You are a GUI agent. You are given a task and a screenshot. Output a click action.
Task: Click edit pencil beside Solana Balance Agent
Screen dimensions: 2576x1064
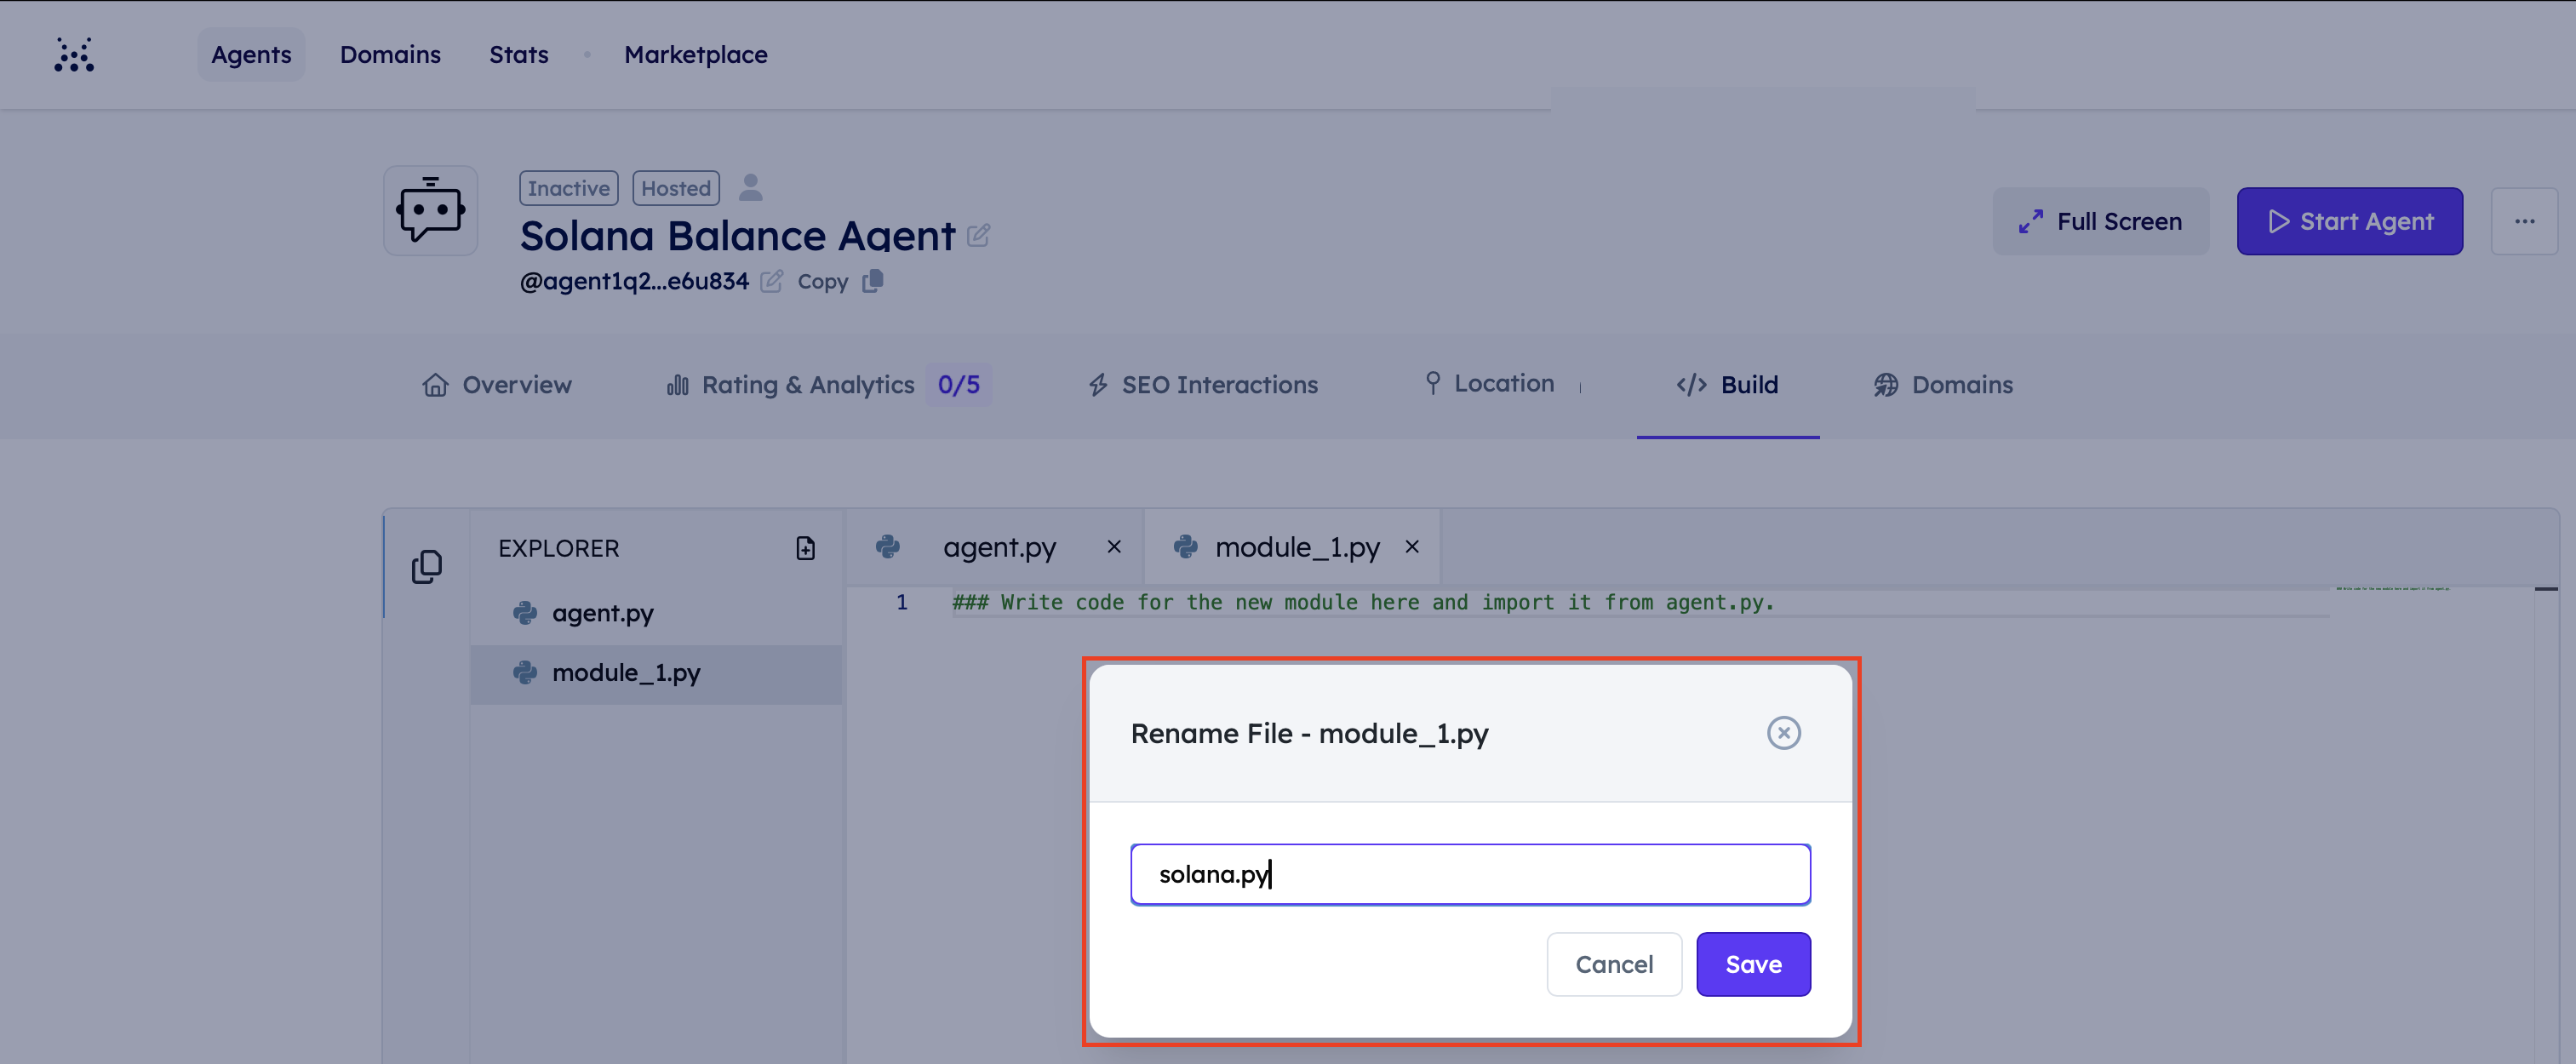point(978,236)
